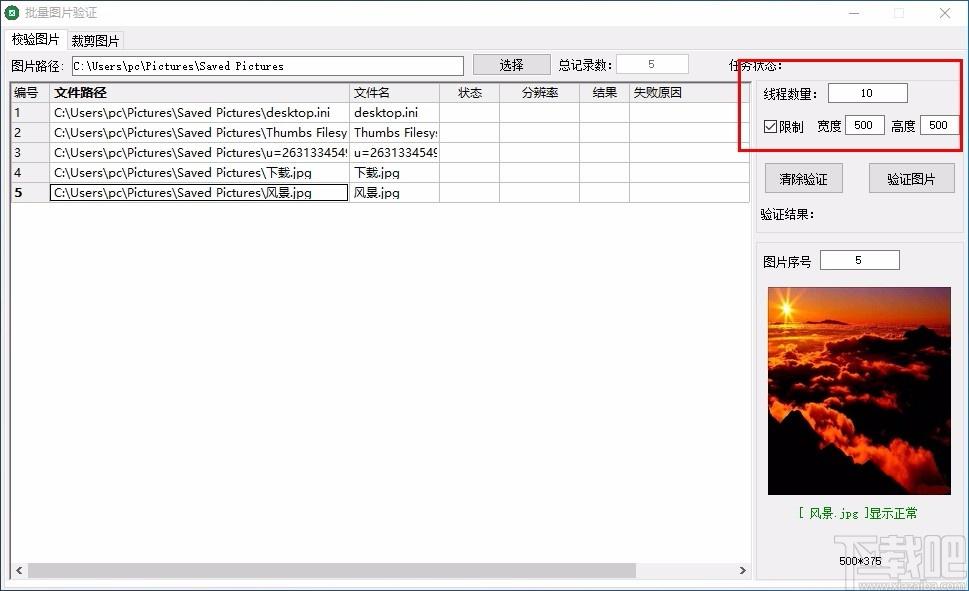969x591 pixels.
Task: Select the 下载.jpg file path cell
Action: [x=199, y=172]
